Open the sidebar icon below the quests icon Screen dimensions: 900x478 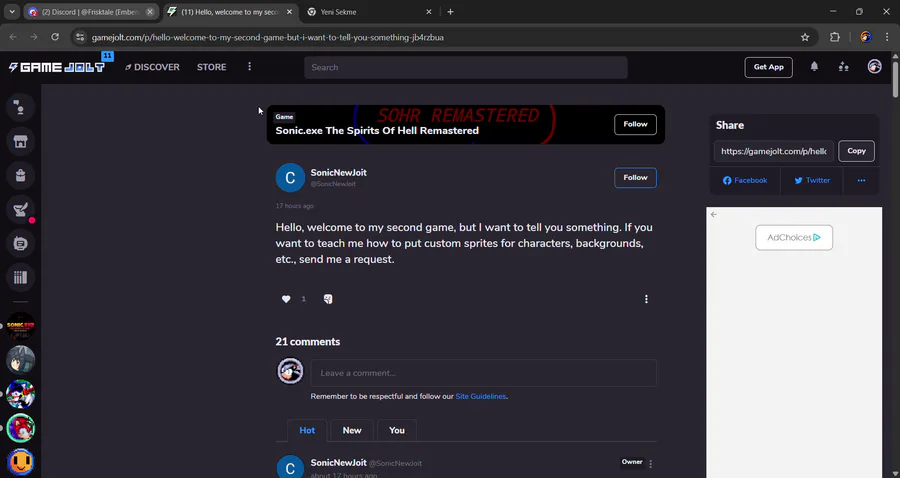pyautogui.click(x=20, y=243)
